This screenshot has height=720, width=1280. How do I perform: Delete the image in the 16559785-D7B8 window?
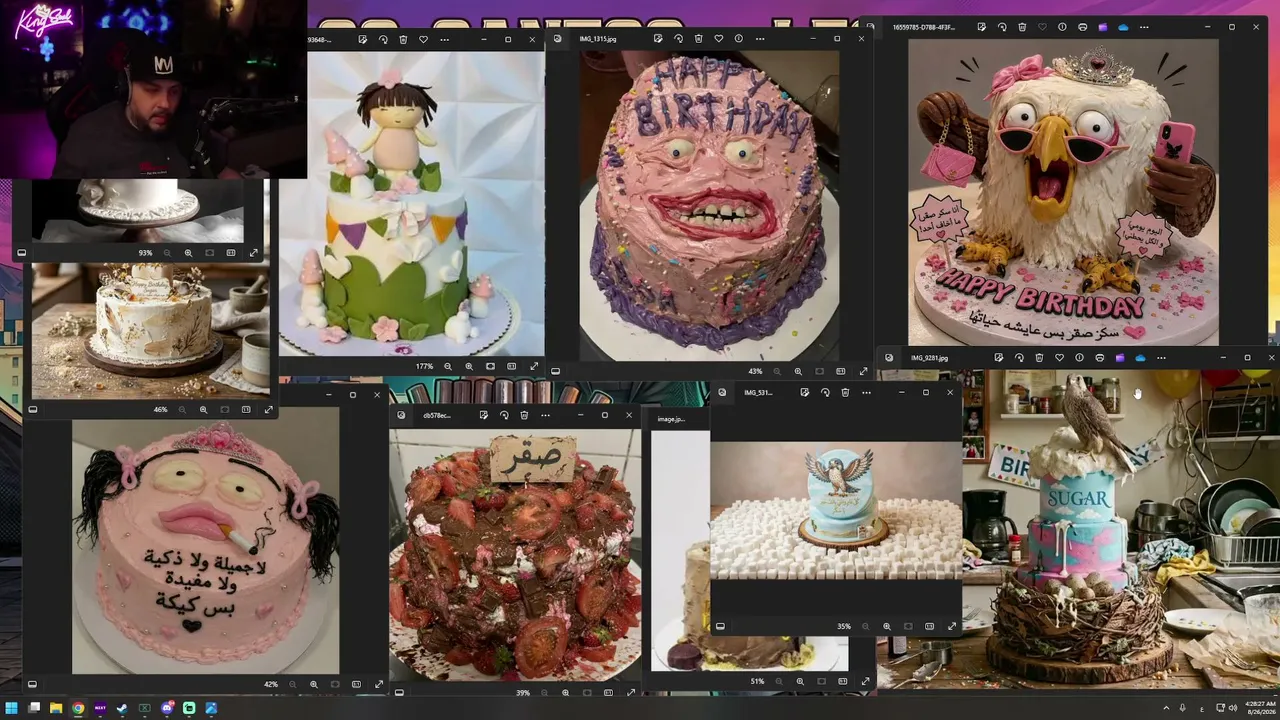point(1022,27)
